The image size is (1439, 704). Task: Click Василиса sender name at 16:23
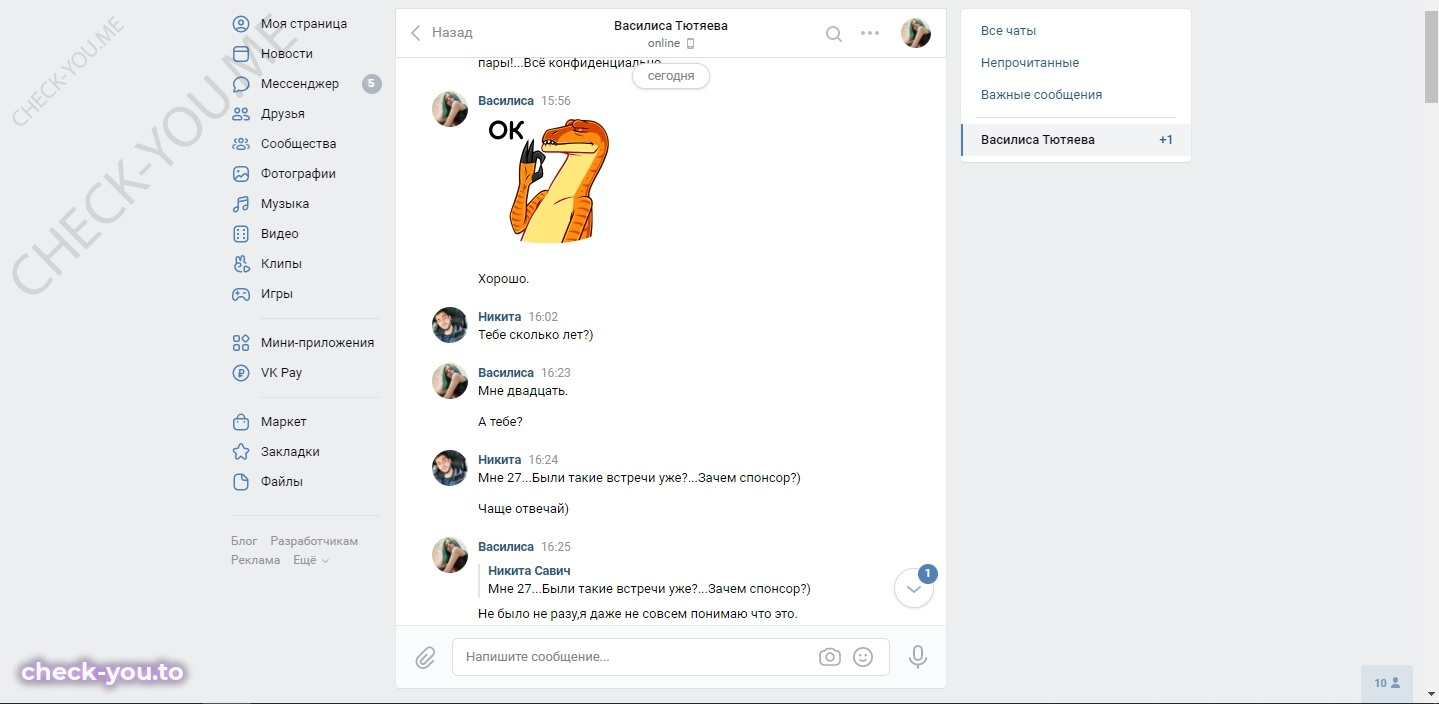click(x=506, y=373)
